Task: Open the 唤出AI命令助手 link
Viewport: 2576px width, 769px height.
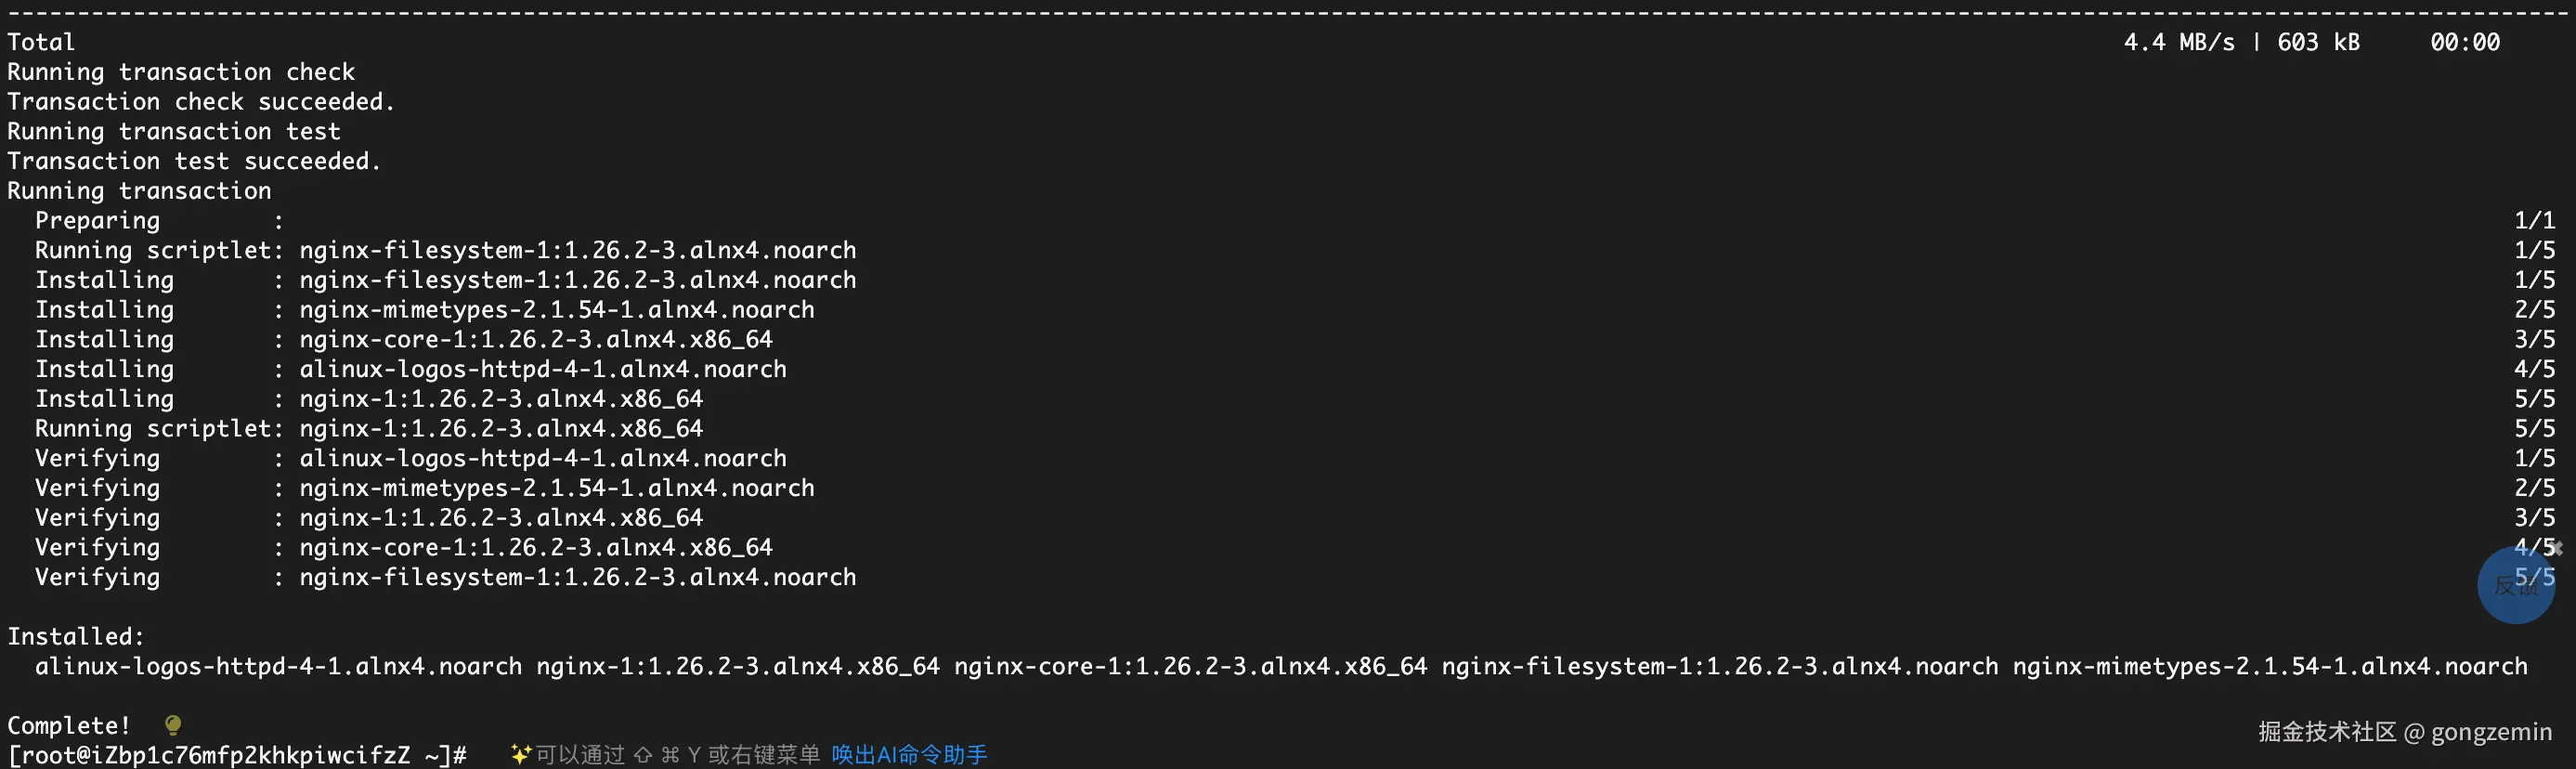Action: (909, 755)
